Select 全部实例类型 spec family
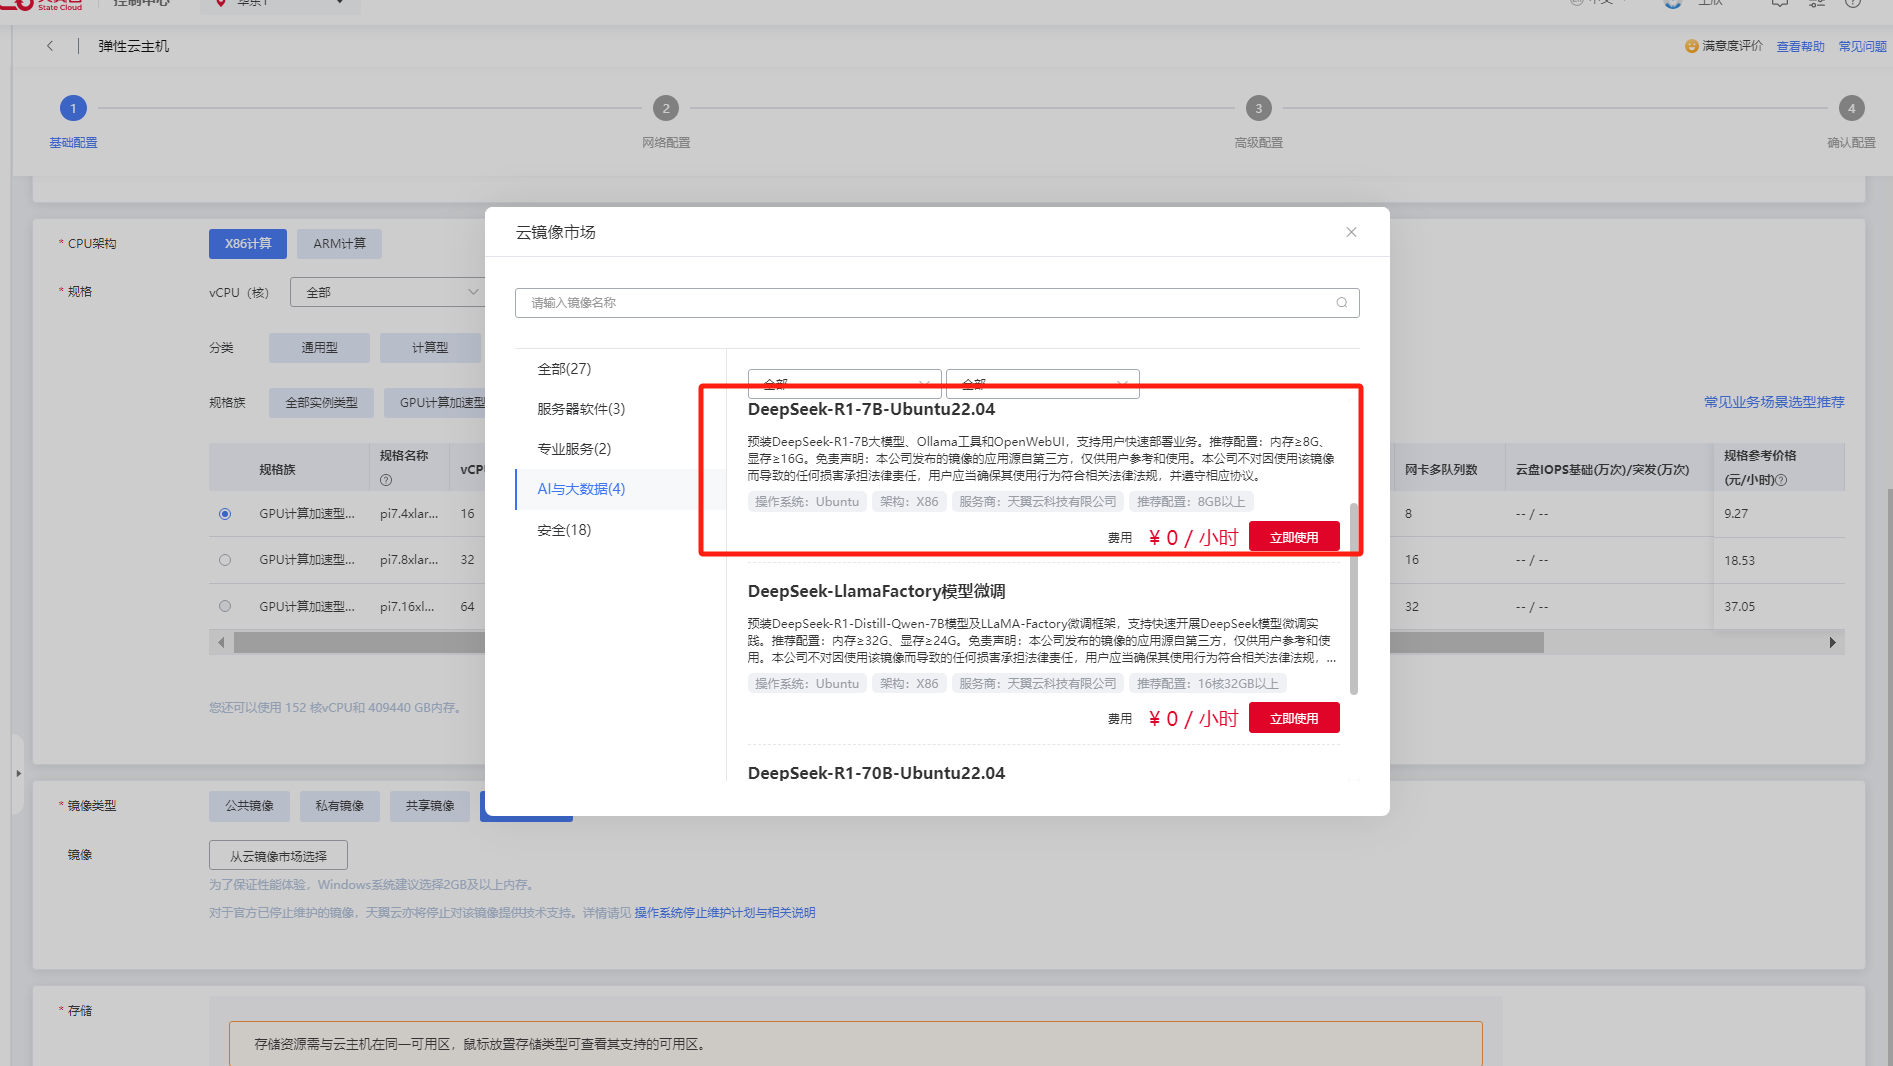Viewport: 1893px width, 1066px height. [321, 403]
